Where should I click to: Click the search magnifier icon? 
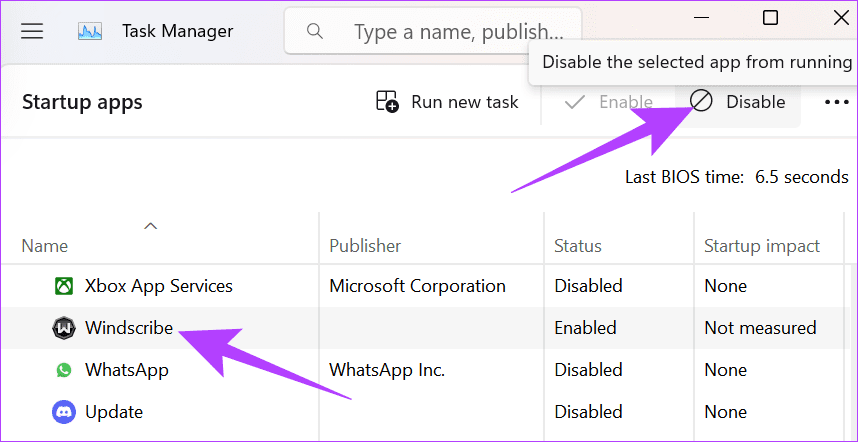tap(315, 32)
